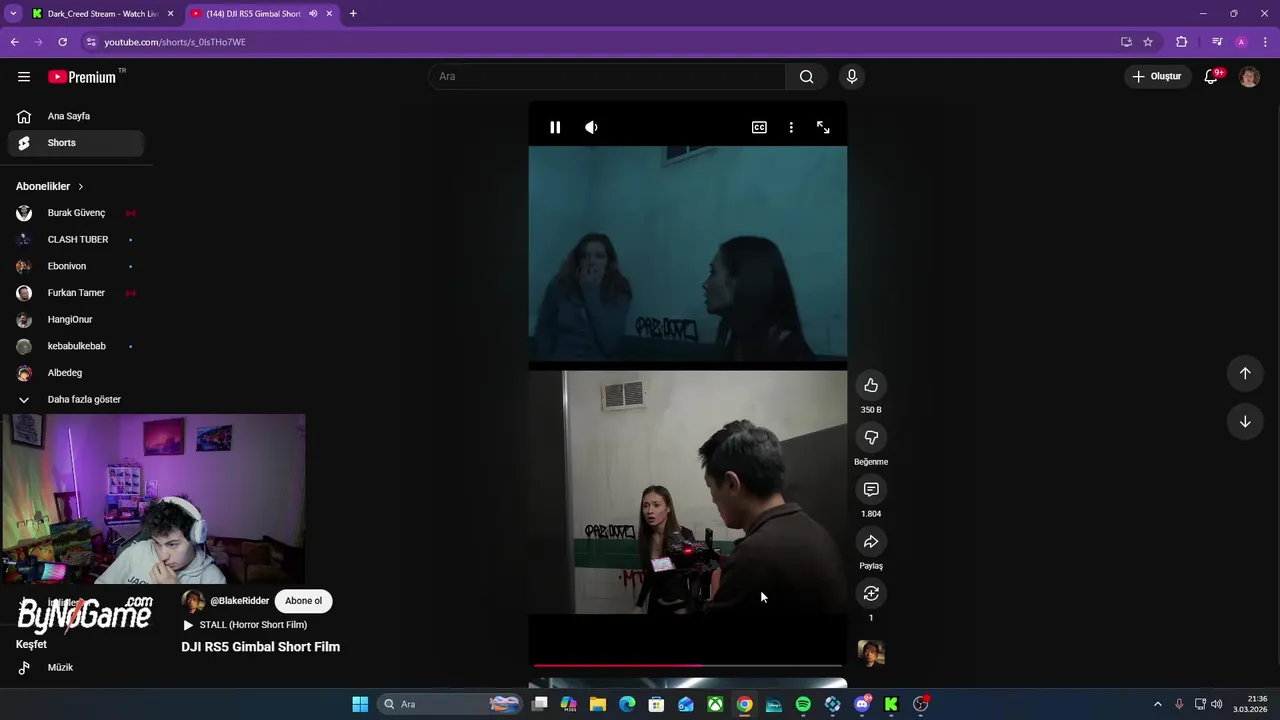Go to YouTube Premium home logo
This screenshot has width=1280, height=720.
[x=82, y=77]
